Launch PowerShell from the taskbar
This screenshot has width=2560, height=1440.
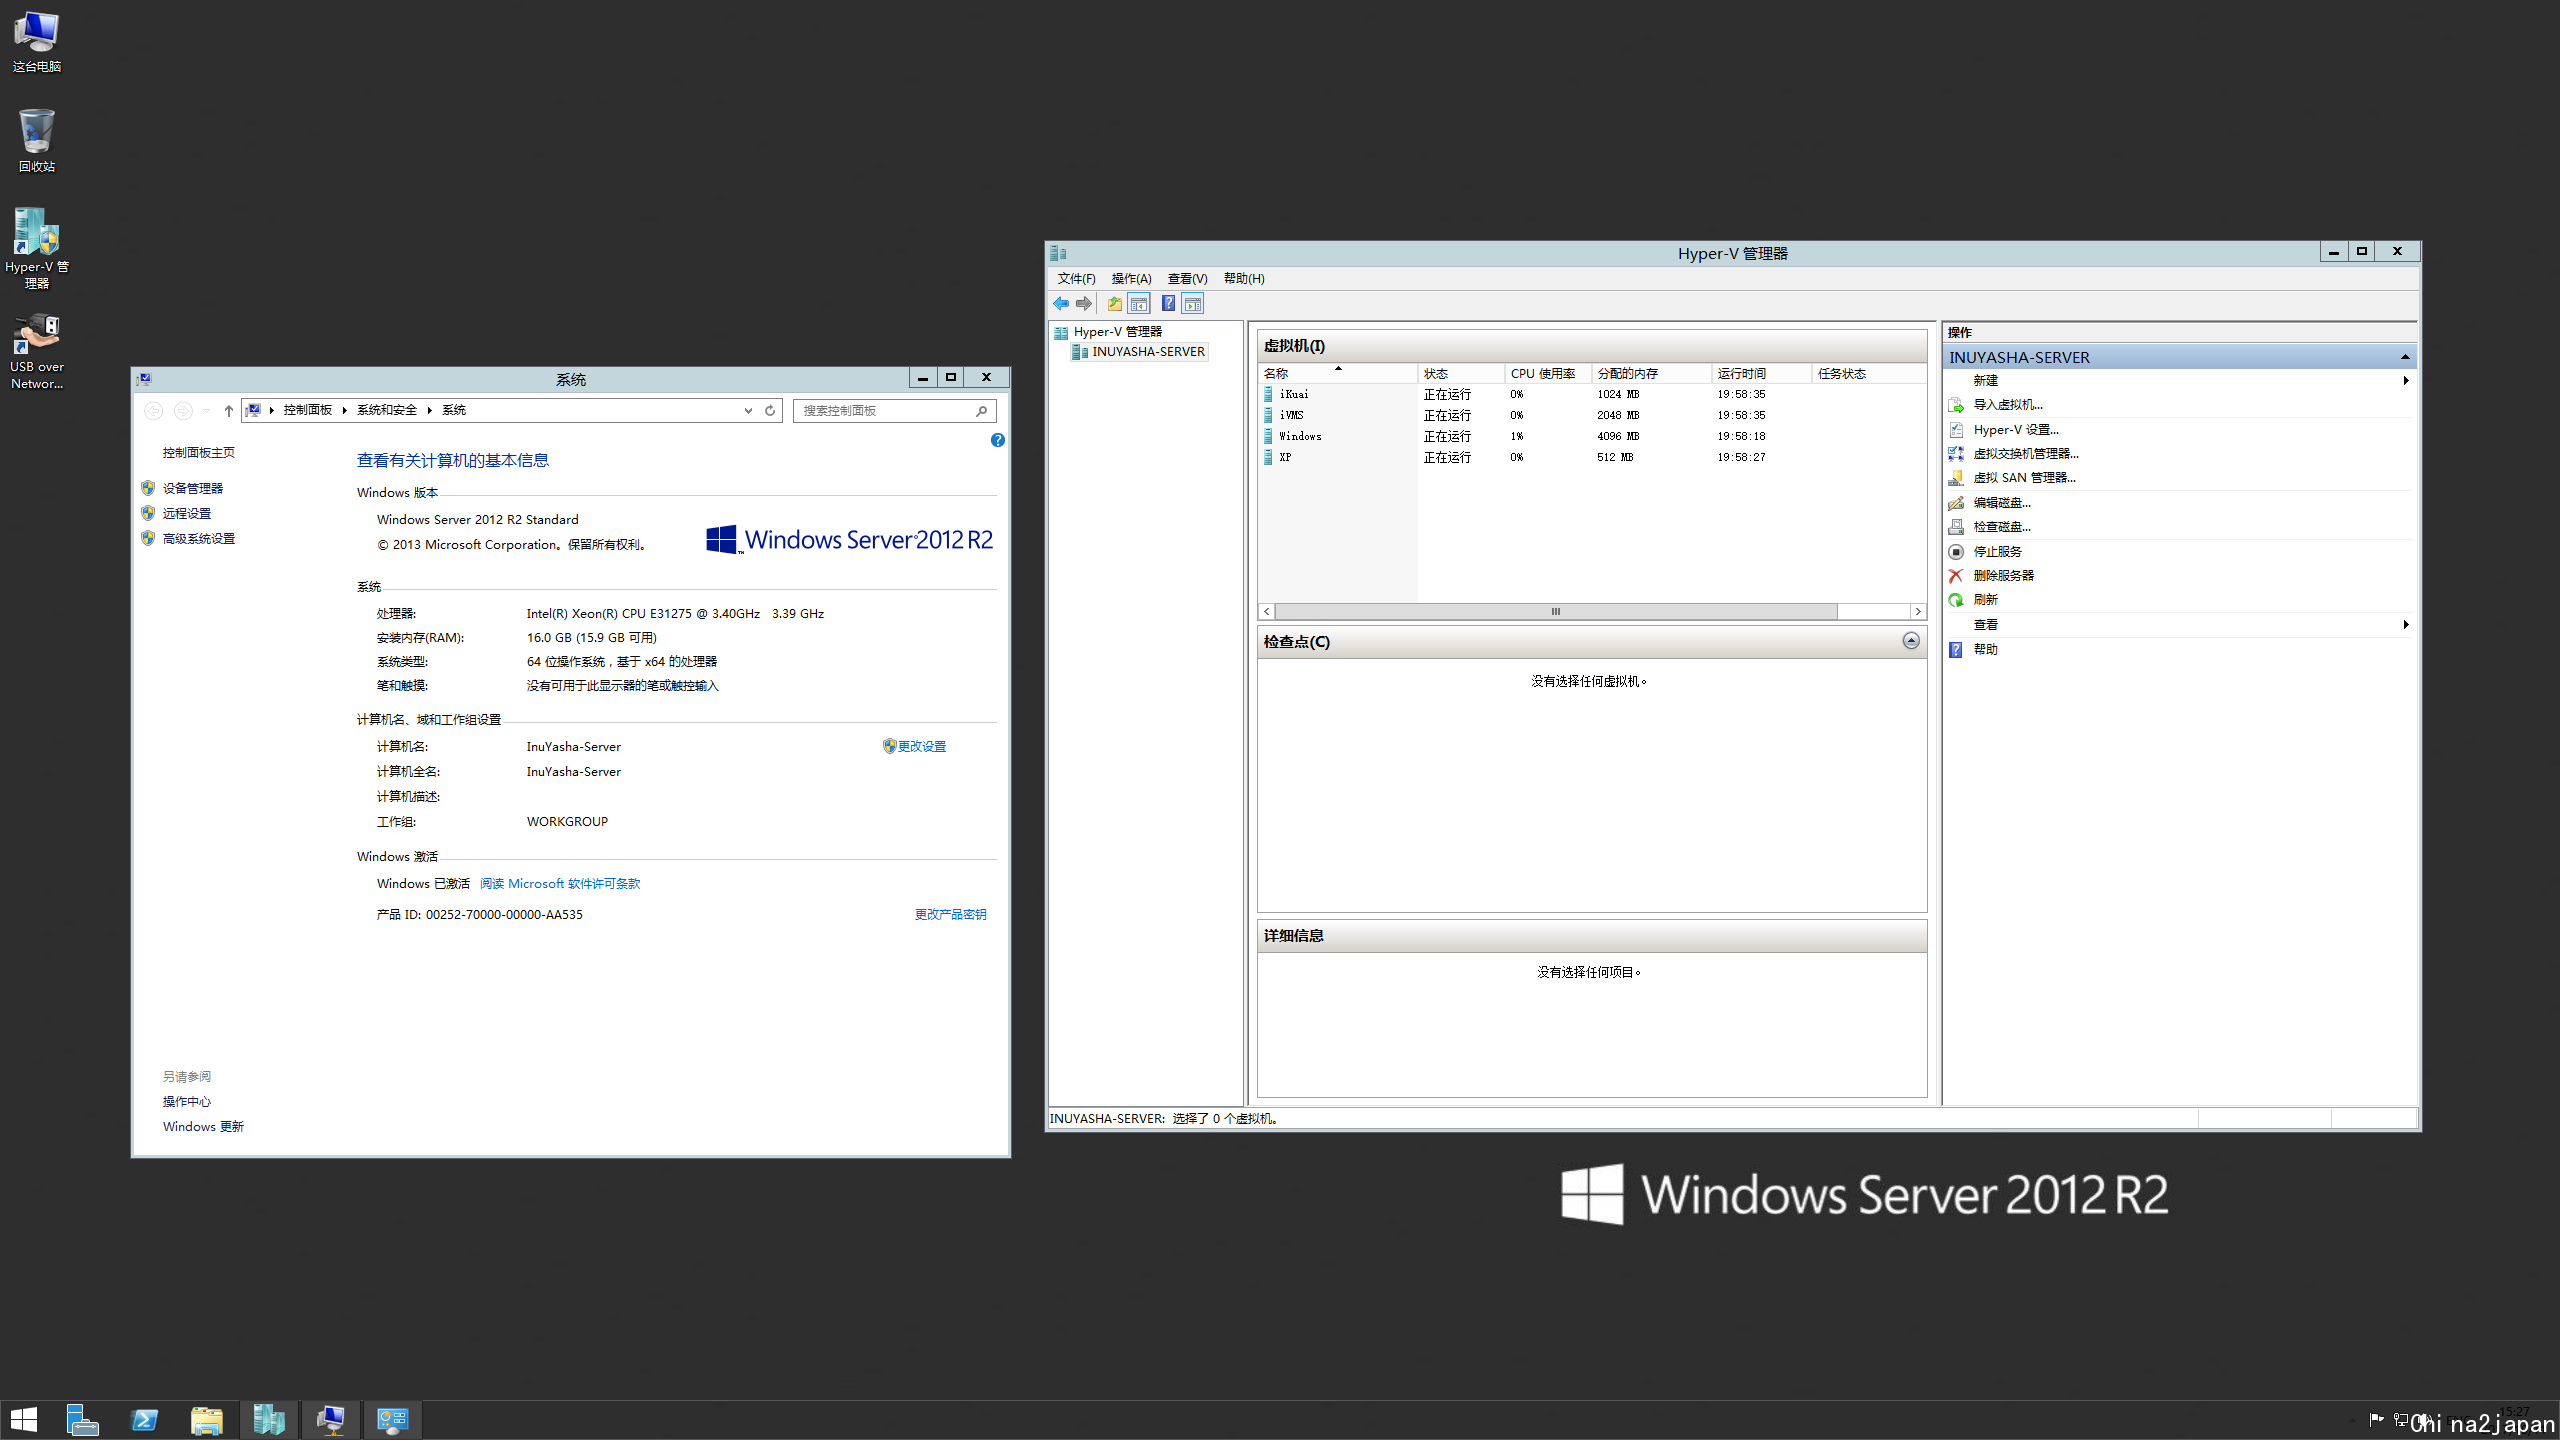(144, 1420)
